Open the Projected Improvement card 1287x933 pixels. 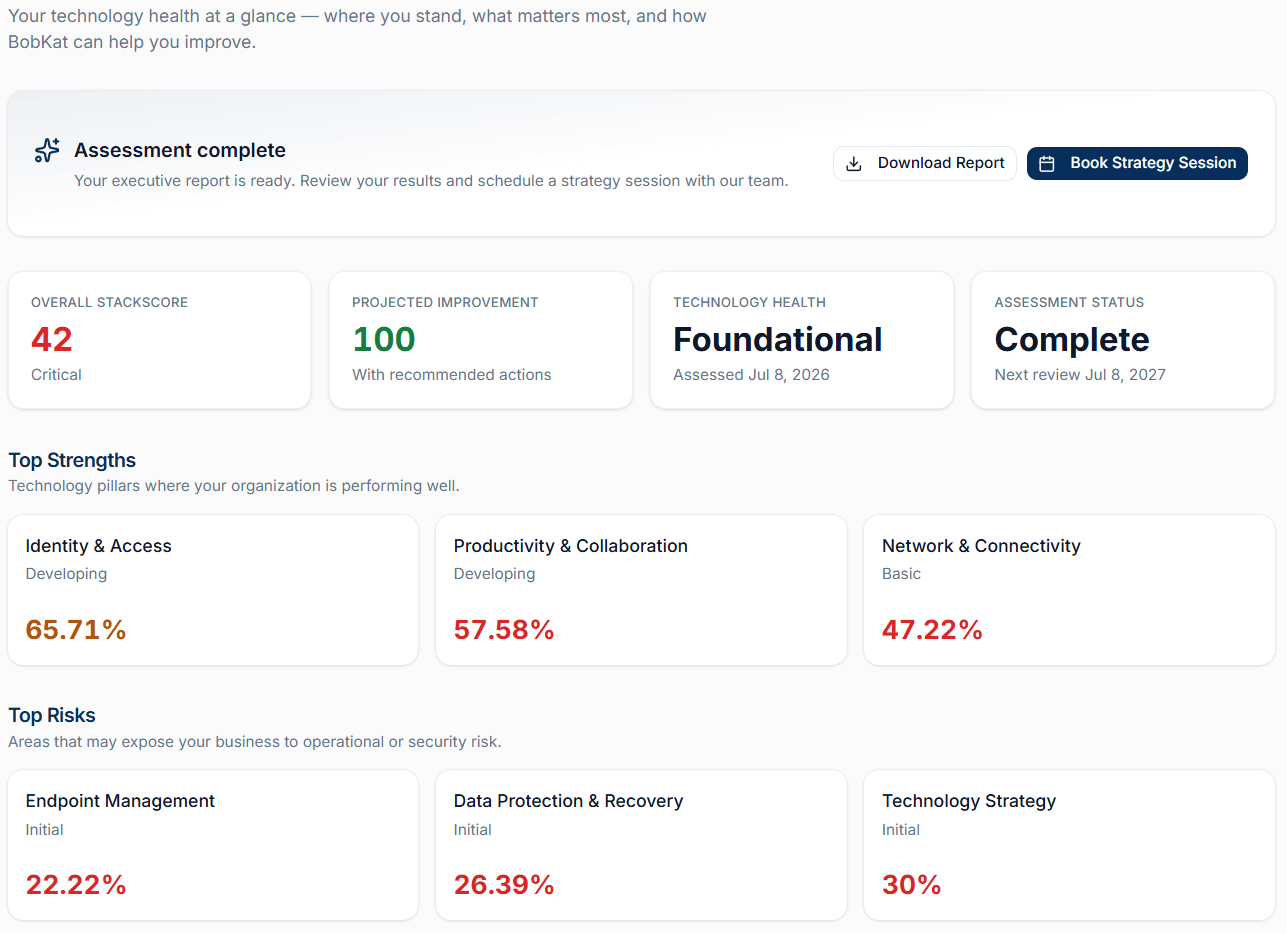(x=481, y=340)
